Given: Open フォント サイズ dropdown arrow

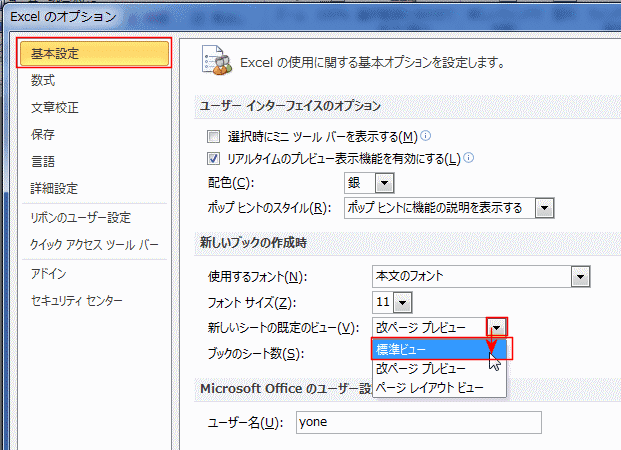Looking at the screenshot, I should 403,303.
